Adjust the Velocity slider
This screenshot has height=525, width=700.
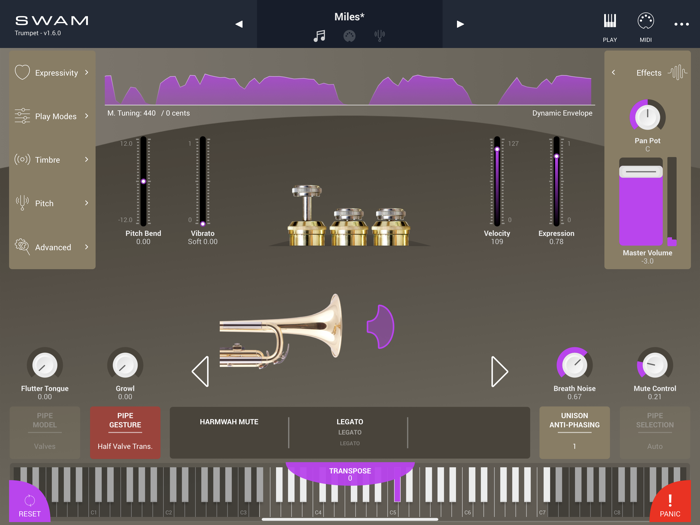point(497,181)
